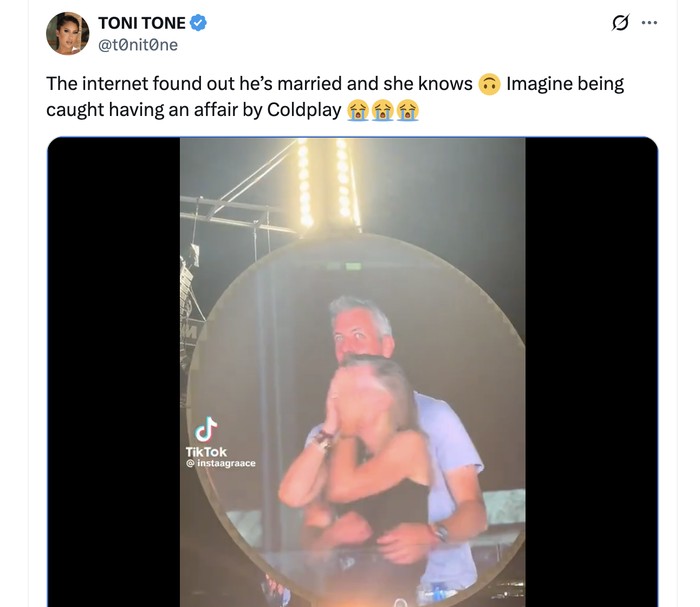This screenshot has height=607, width=700.
Task: Open the three-dot More options menu
Action: click(650, 24)
